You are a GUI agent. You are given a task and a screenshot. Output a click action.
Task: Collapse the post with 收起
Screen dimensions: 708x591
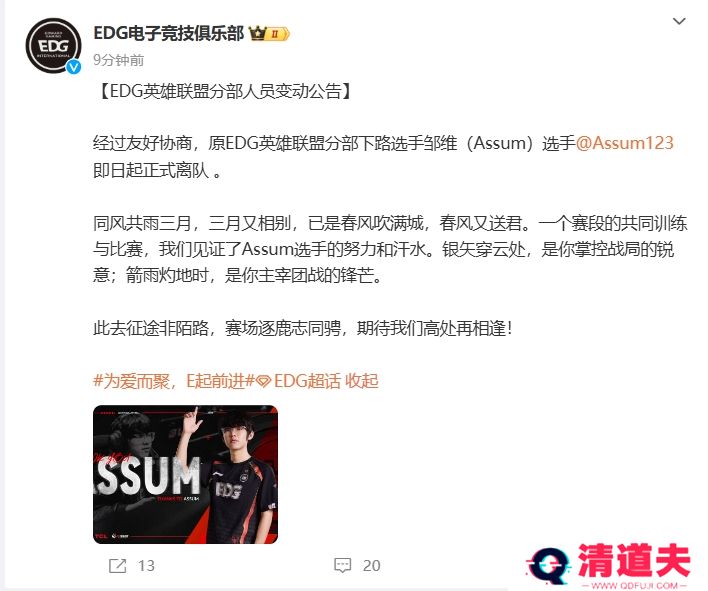click(x=362, y=381)
